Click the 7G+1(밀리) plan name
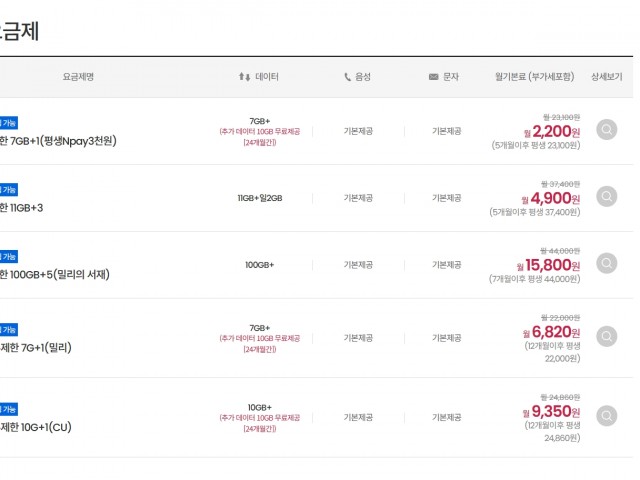 click(x=36, y=348)
